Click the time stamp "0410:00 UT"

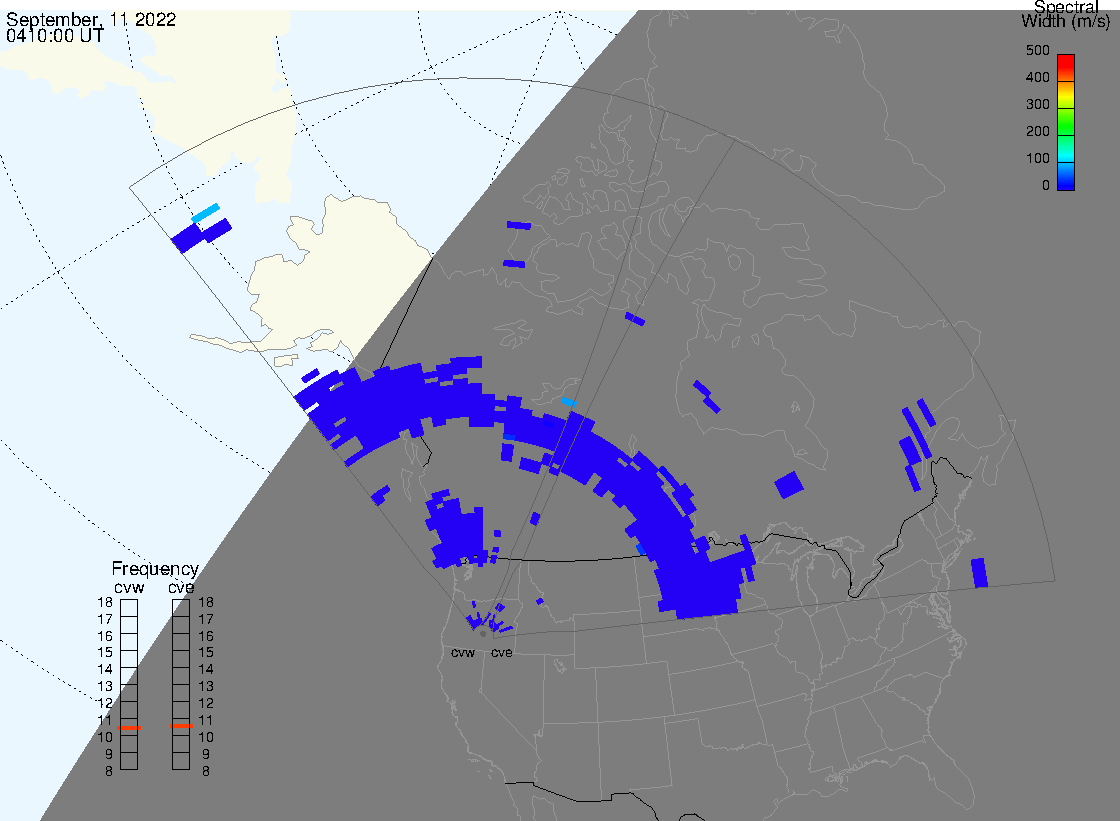pyautogui.click(x=55, y=36)
